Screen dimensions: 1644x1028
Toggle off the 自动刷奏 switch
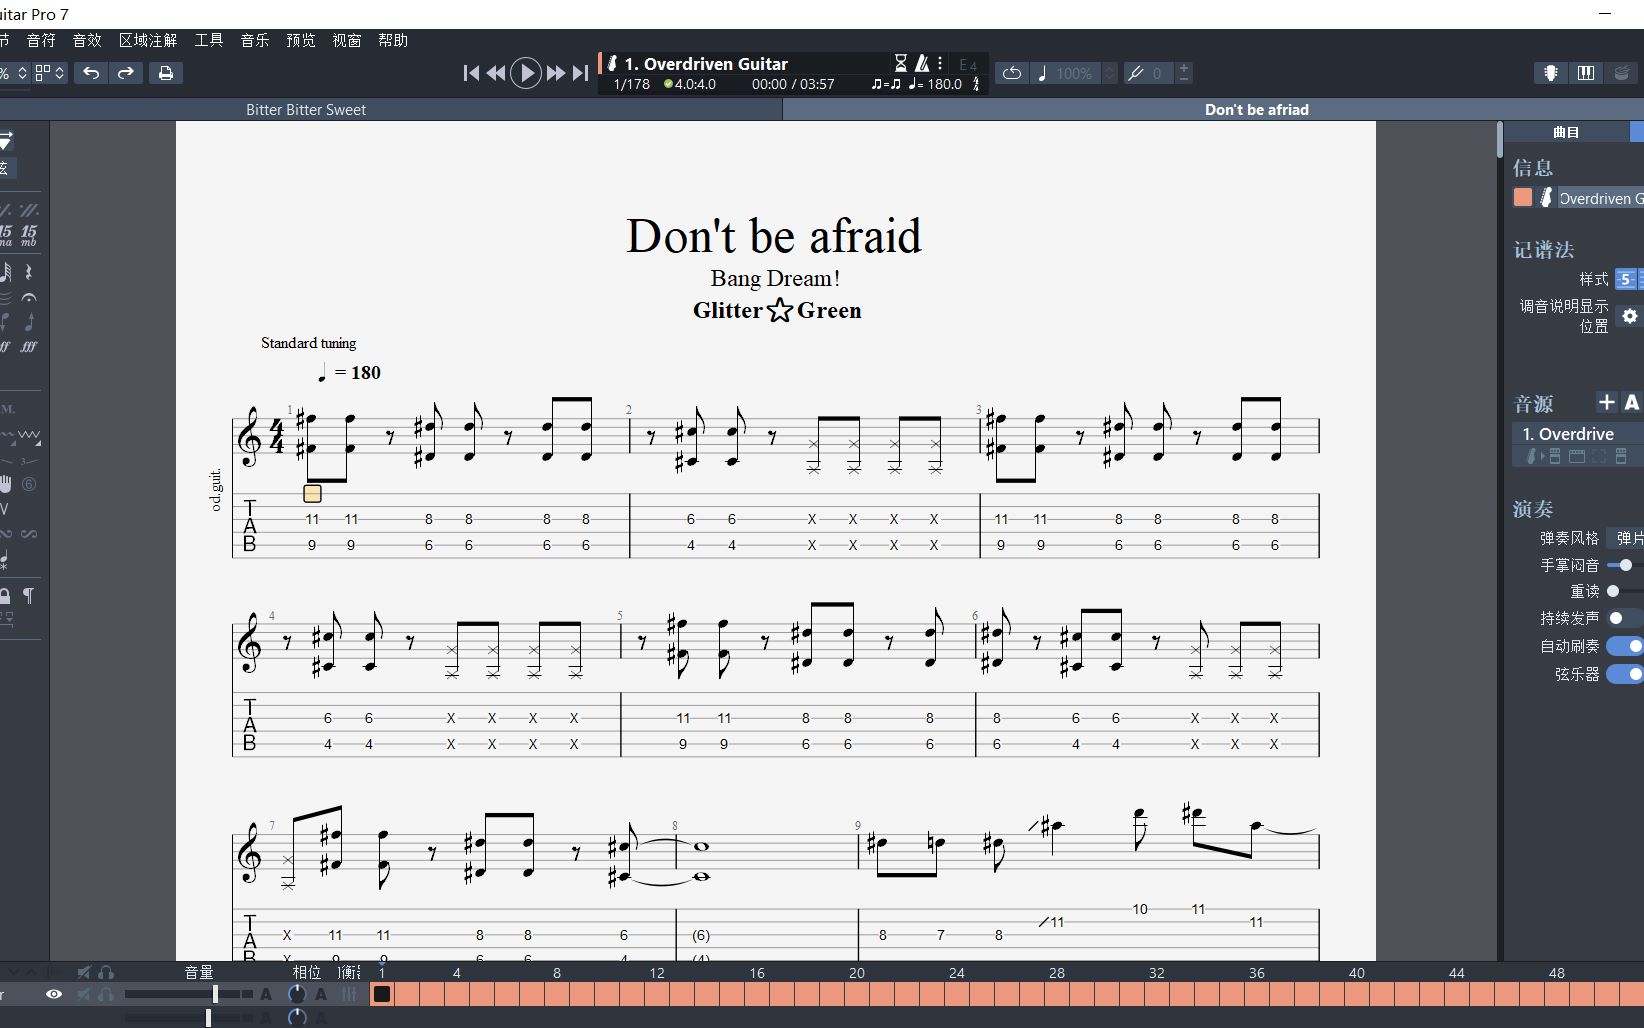(1625, 646)
